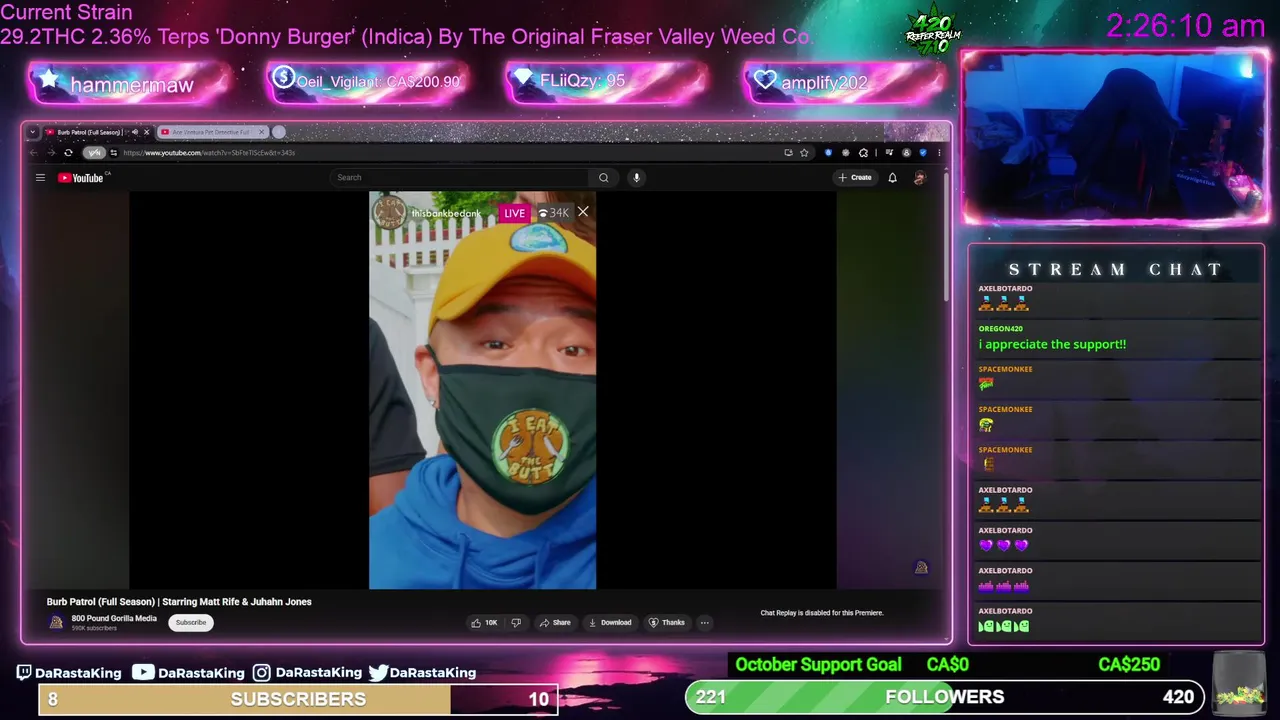This screenshot has height=720, width=1280.
Task: Open a new browser tab
Action: (279, 132)
